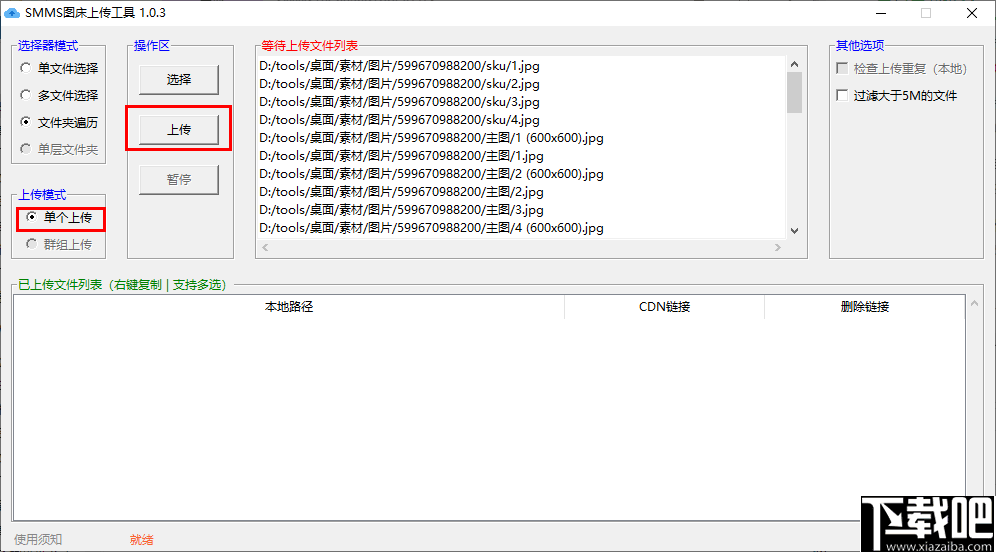
Task: Select file 主图/2.jpg in pending list
Action: pos(401,192)
